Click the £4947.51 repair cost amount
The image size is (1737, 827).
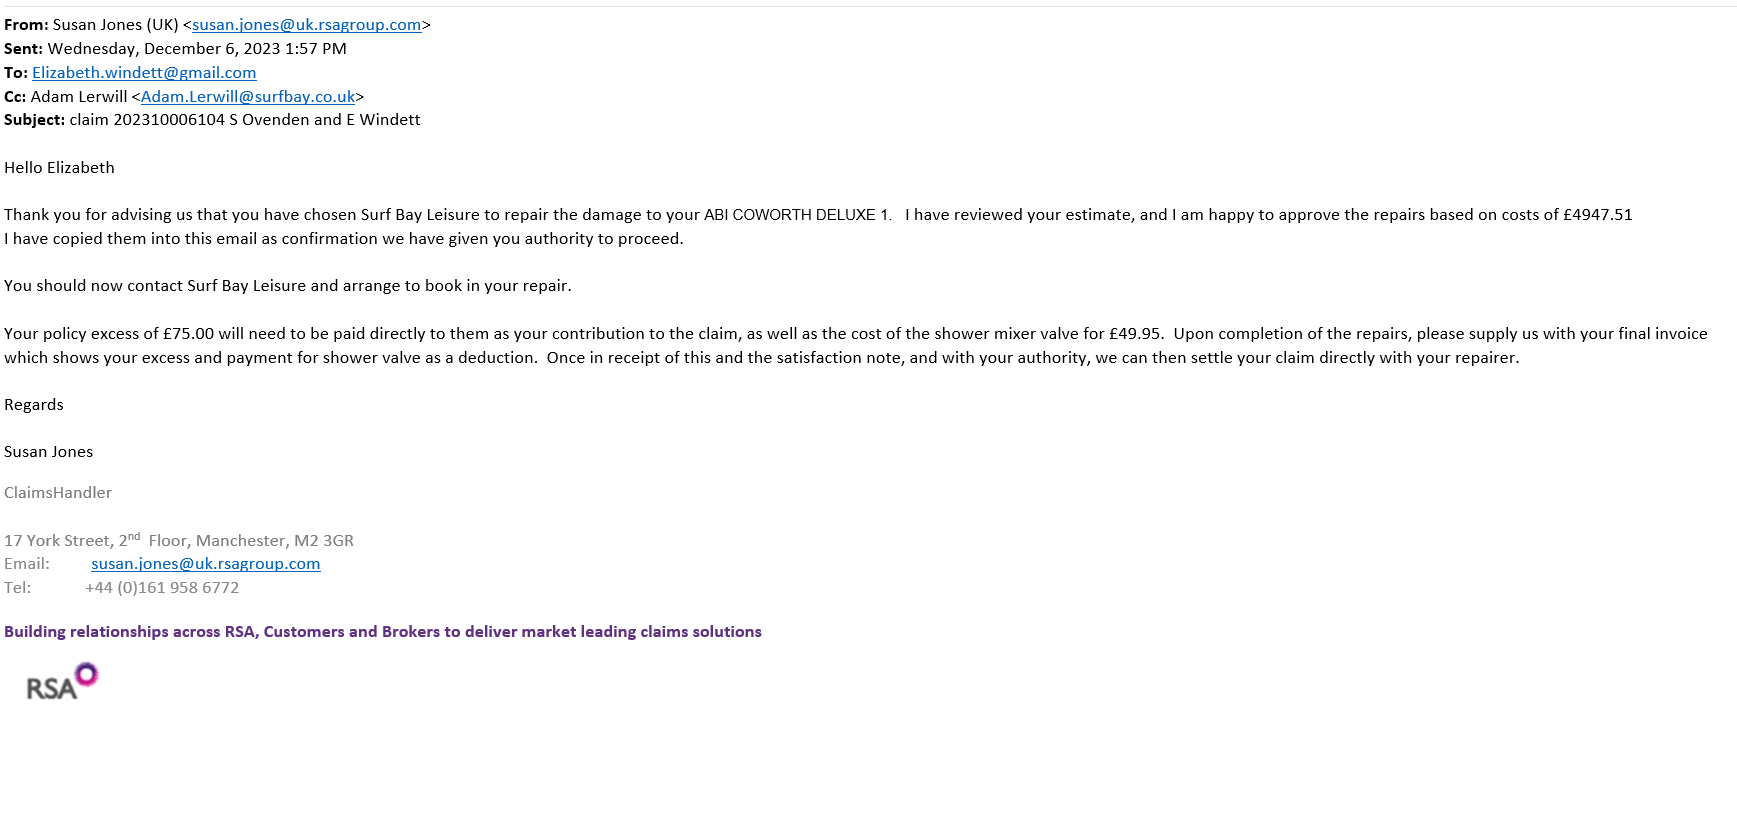click(x=1597, y=215)
